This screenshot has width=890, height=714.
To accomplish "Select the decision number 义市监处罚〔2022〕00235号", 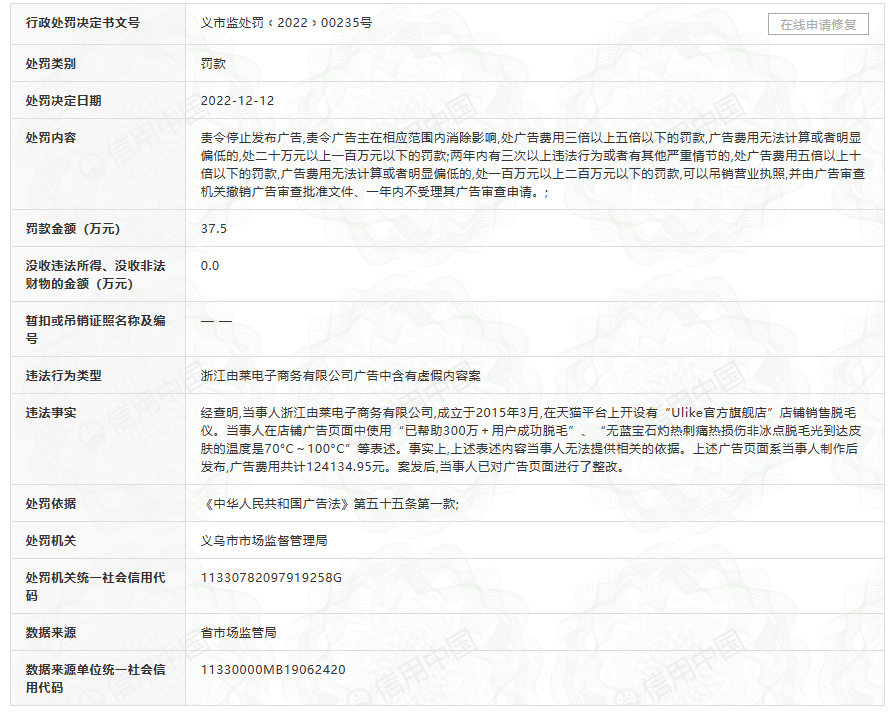I will click(287, 23).
